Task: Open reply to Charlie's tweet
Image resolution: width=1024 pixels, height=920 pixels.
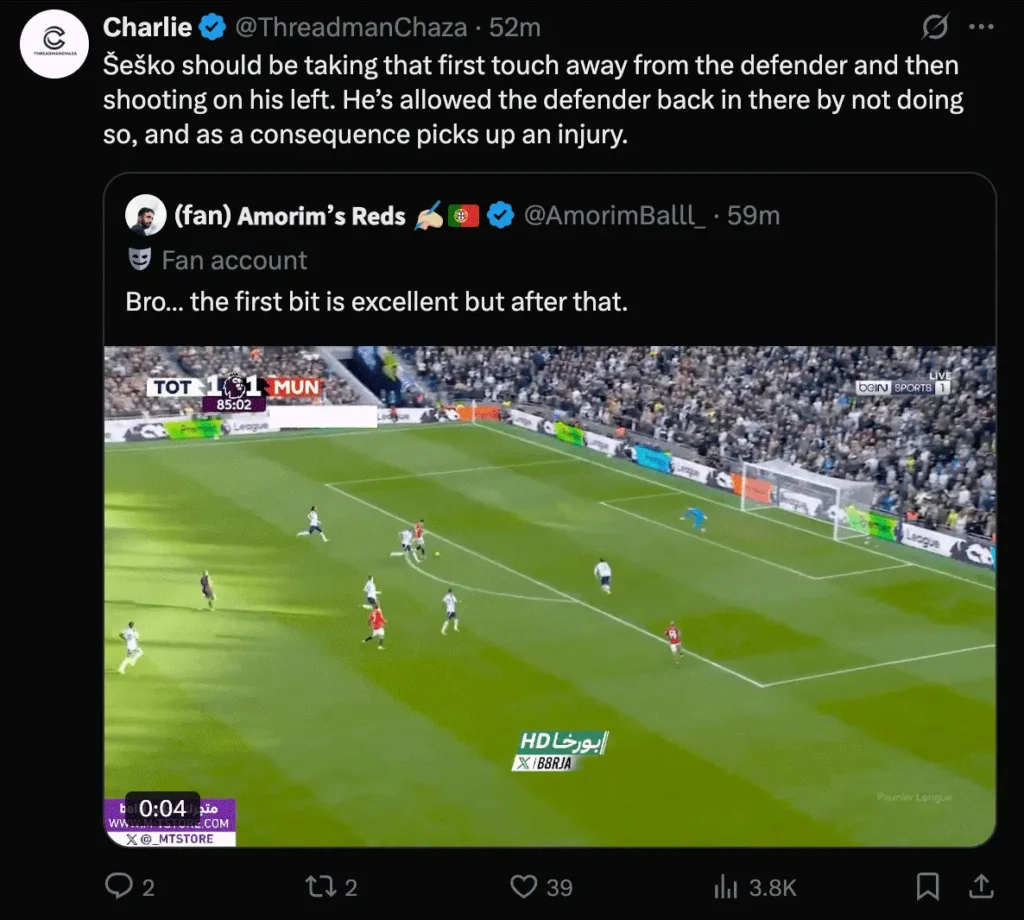Action: tap(120, 886)
